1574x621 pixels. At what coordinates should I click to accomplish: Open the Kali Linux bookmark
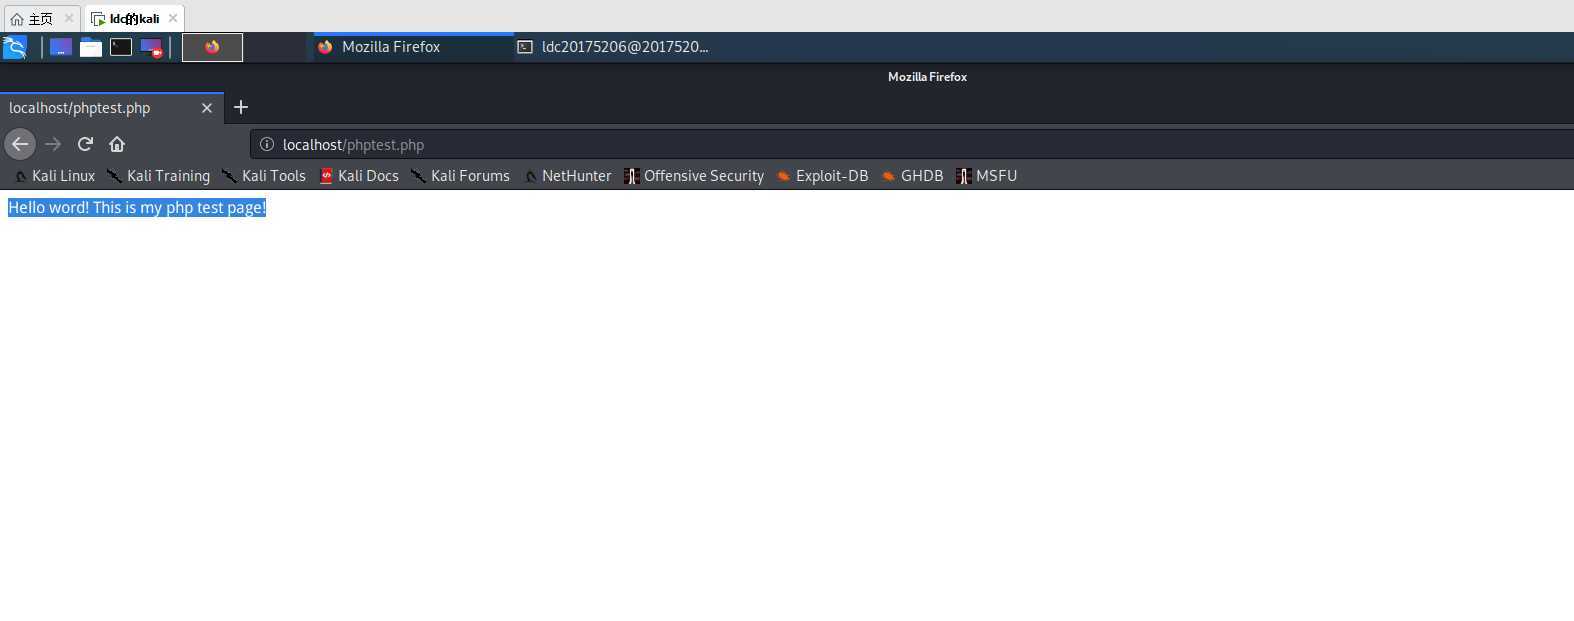coord(55,176)
